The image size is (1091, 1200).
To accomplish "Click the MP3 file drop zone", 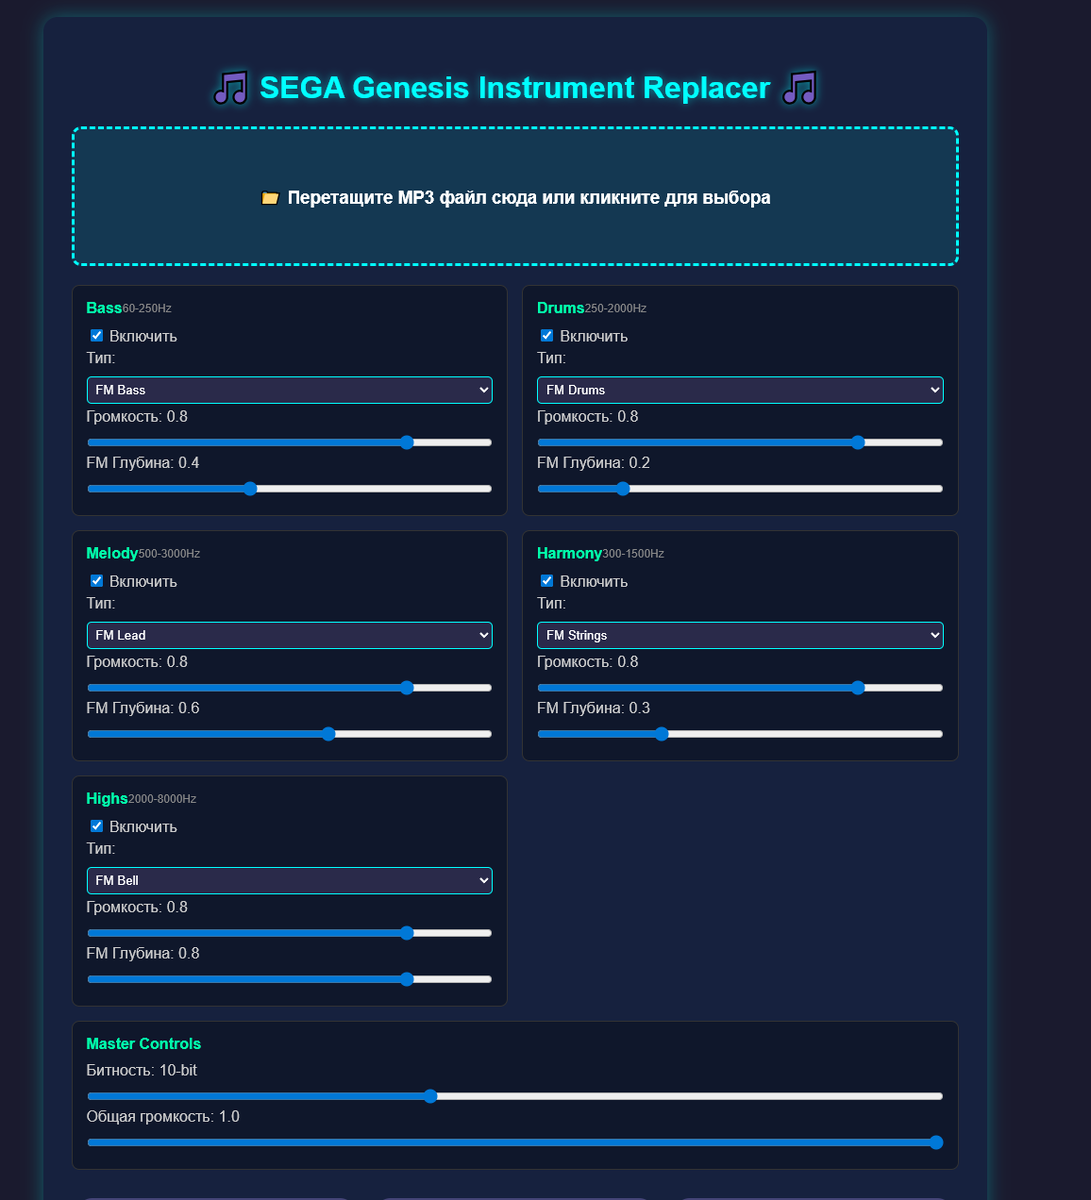I will [x=515, y=196].
